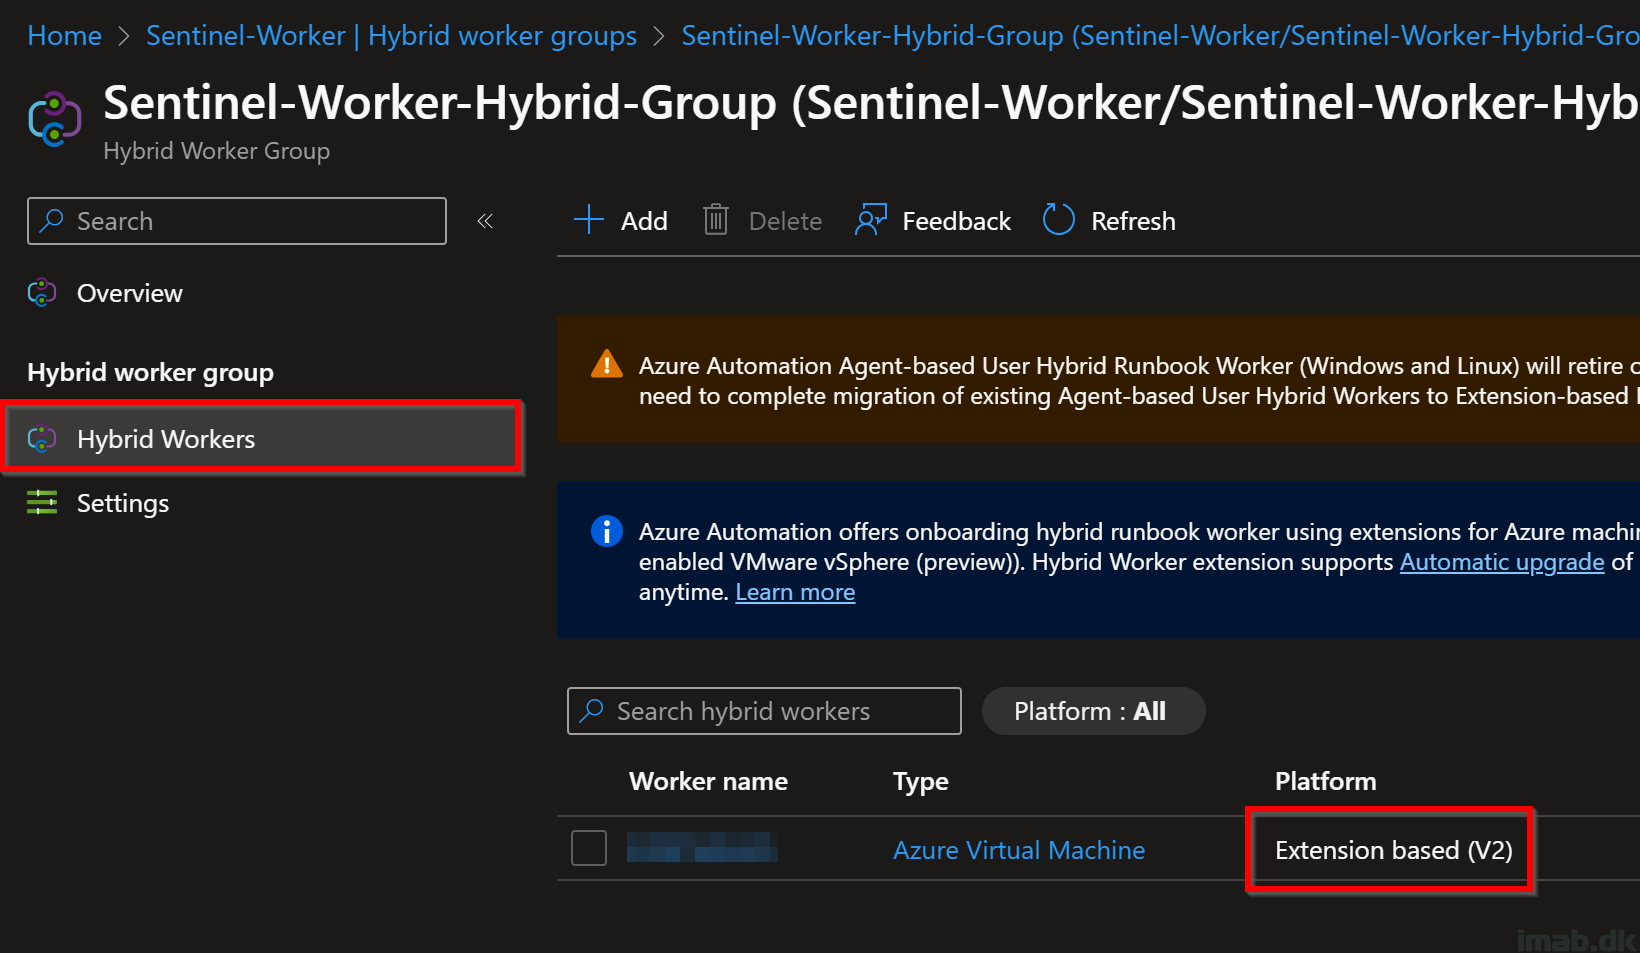Tick the checkbox for the worker row

coord(589,848)
